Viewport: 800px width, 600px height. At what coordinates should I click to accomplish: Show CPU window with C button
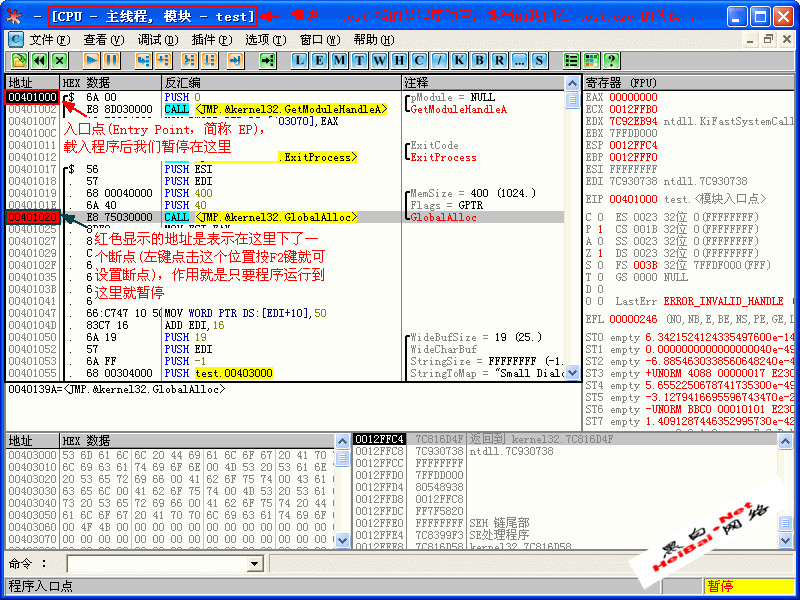(419, 61)
